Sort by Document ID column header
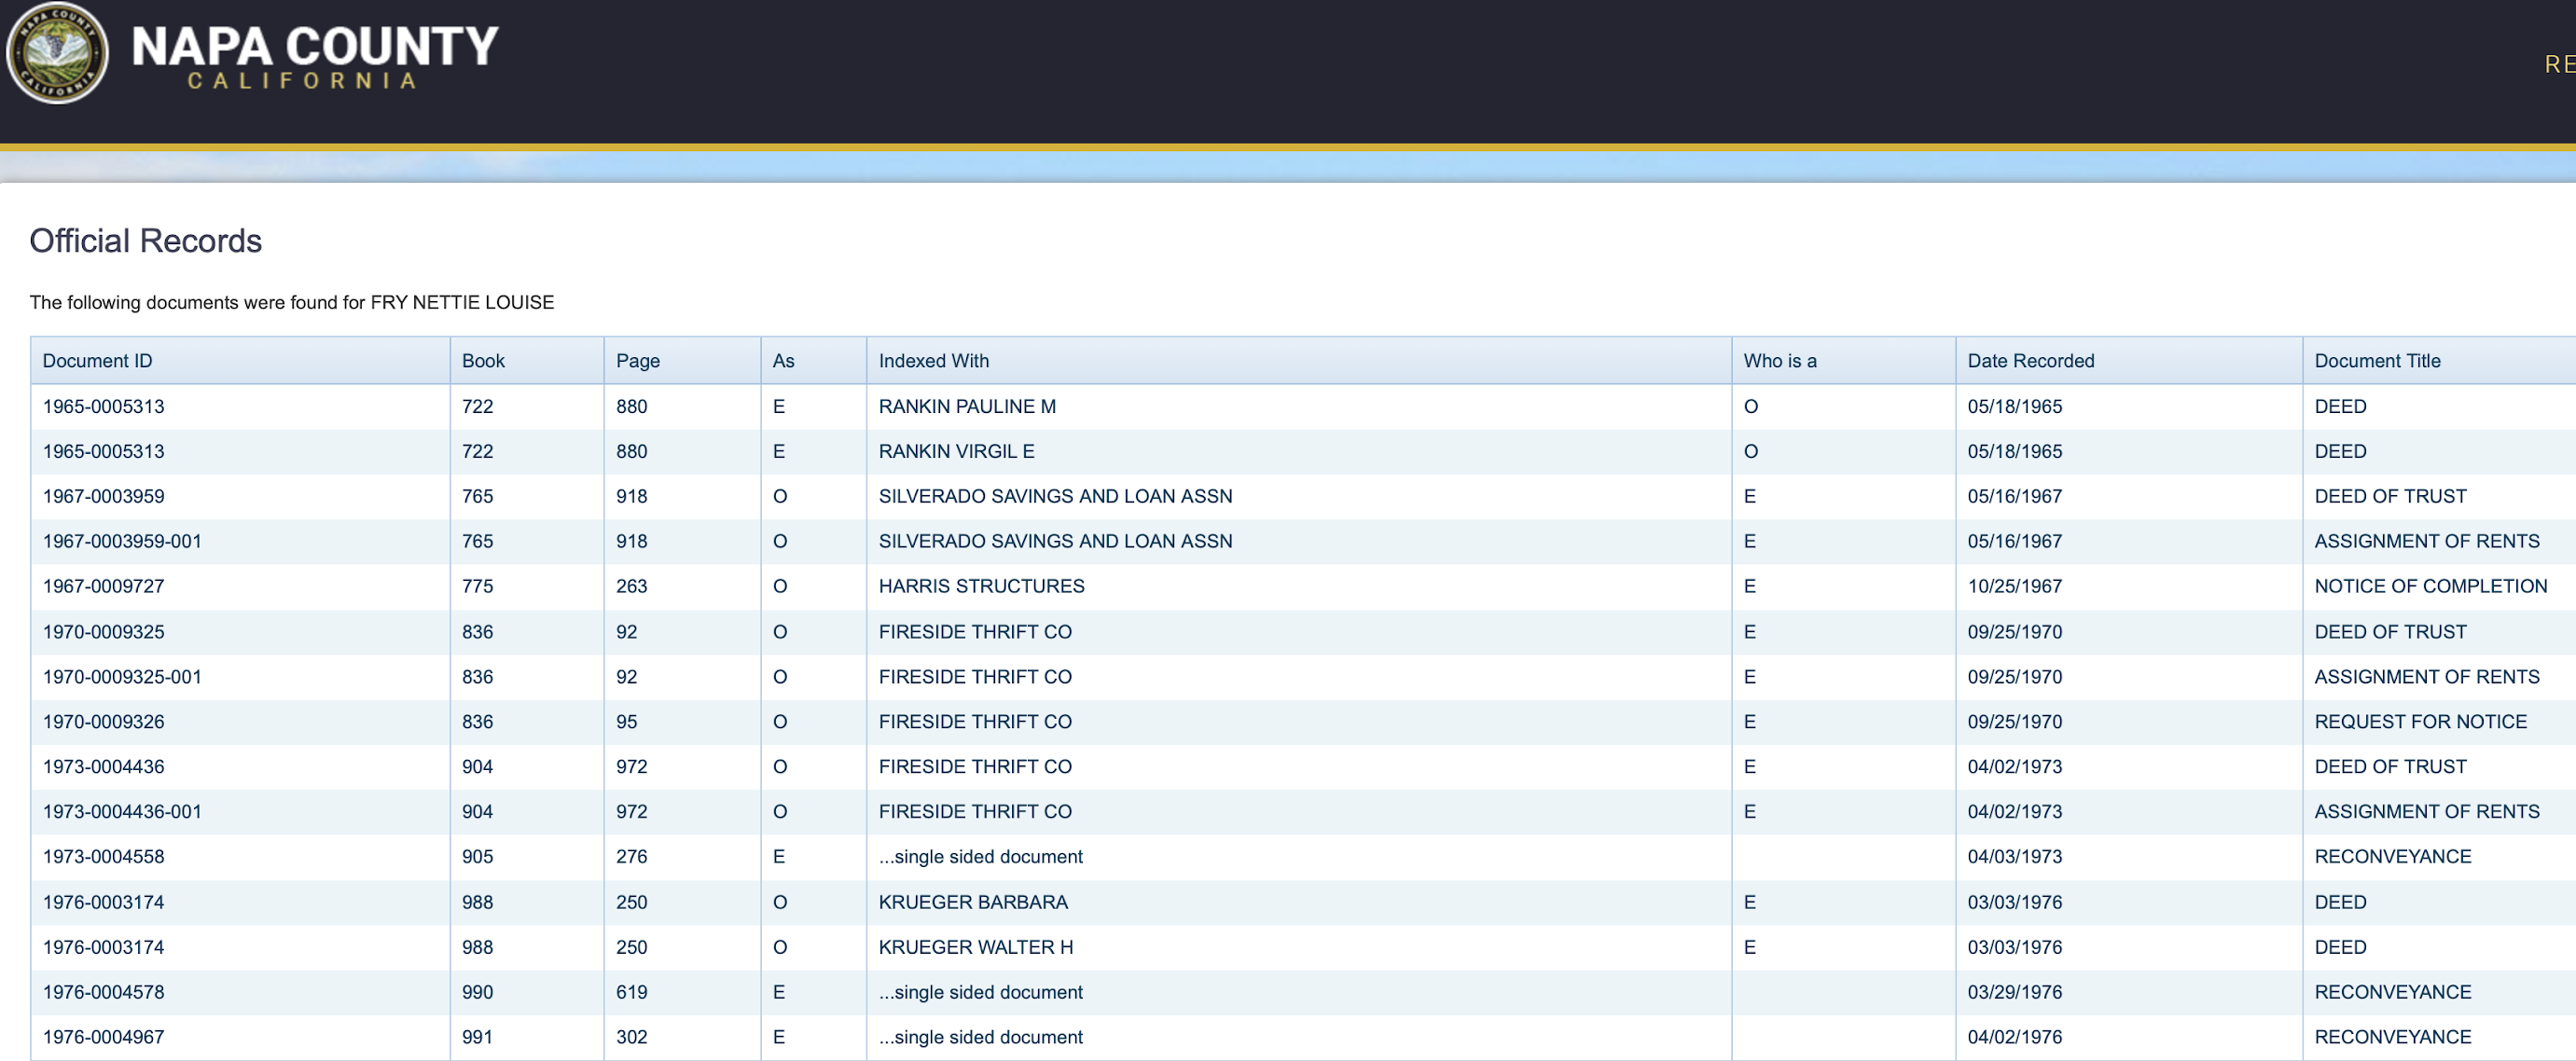This screenshot has width=2576, height=1061. click(97, 361)
